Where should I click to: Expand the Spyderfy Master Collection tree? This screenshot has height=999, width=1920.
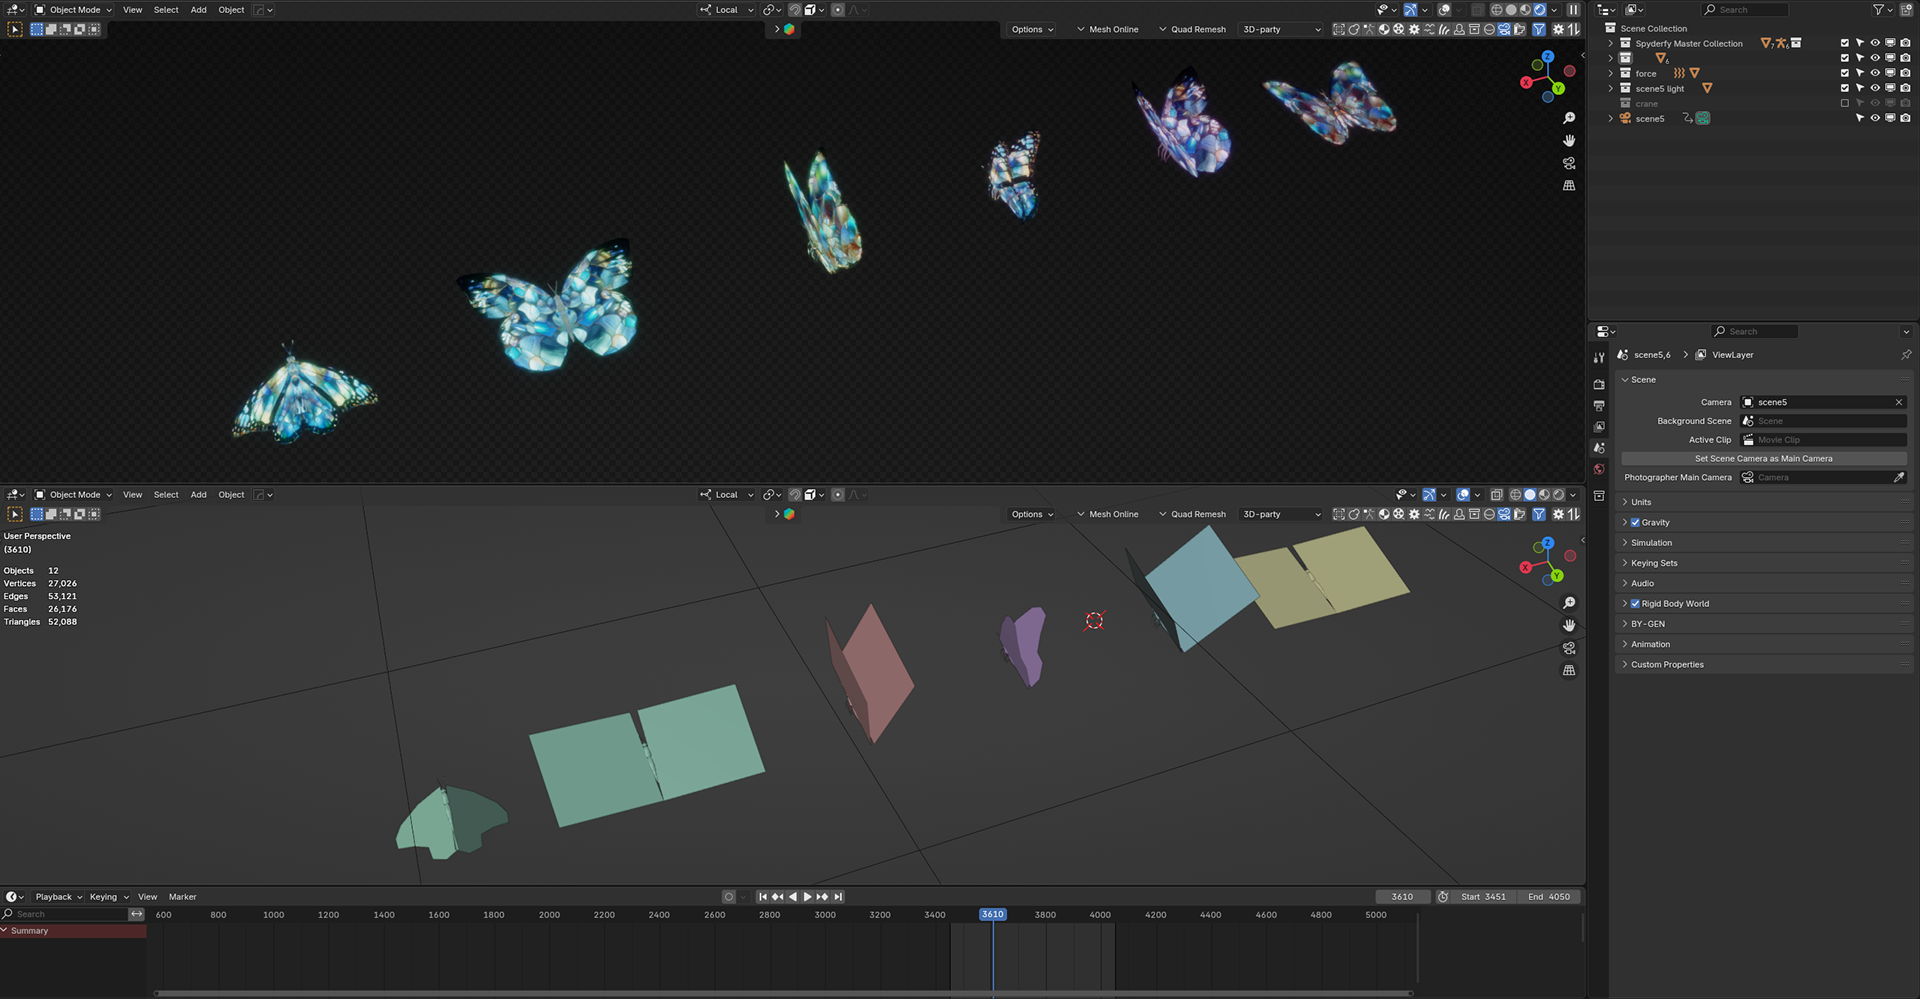pos(1610,44)
